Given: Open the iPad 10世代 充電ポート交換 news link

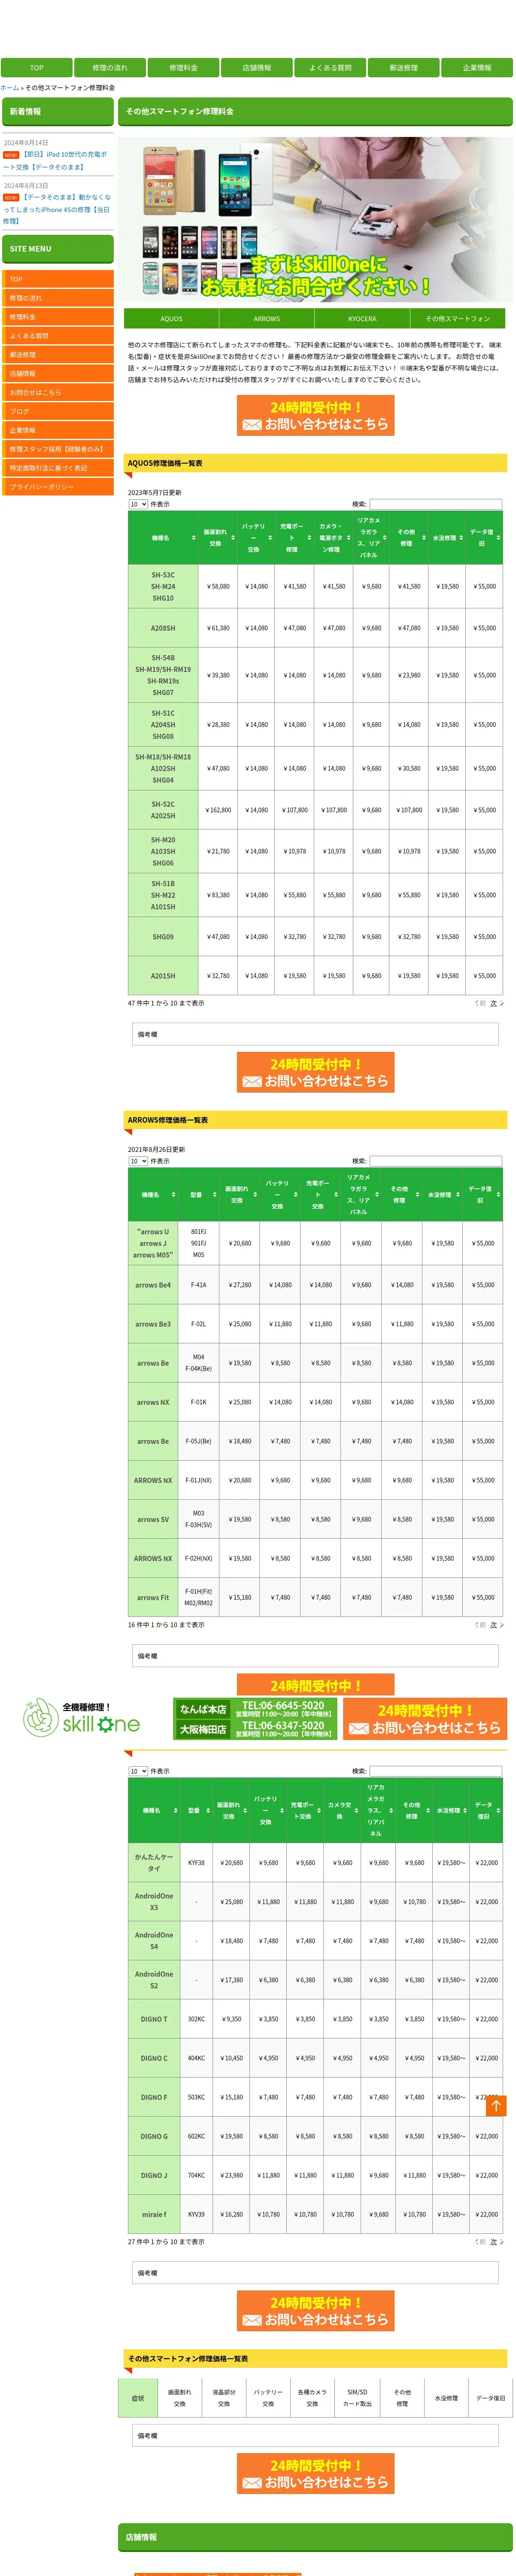Looking at the screenshot, I should 56,161.
